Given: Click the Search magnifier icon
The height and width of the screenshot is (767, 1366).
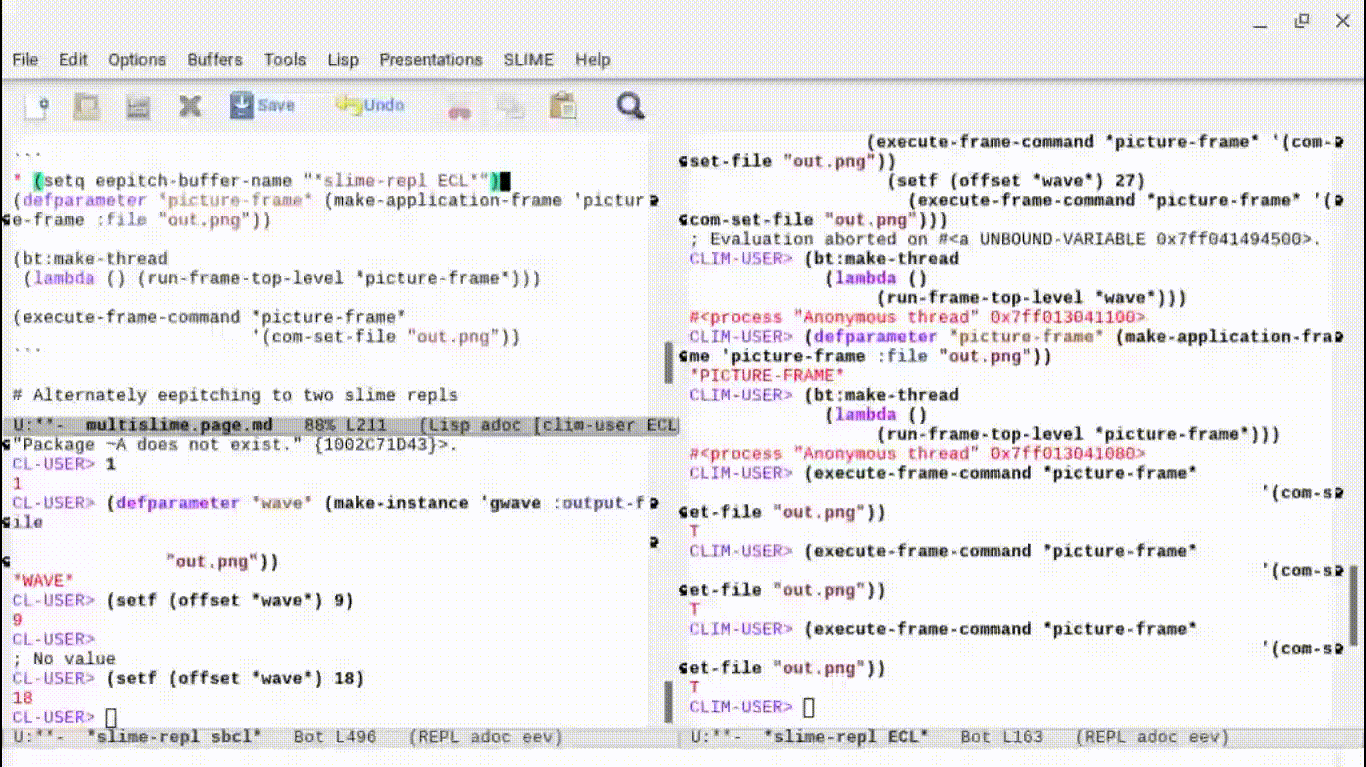Looking at the screenshot, I should (x=630, y=105).
